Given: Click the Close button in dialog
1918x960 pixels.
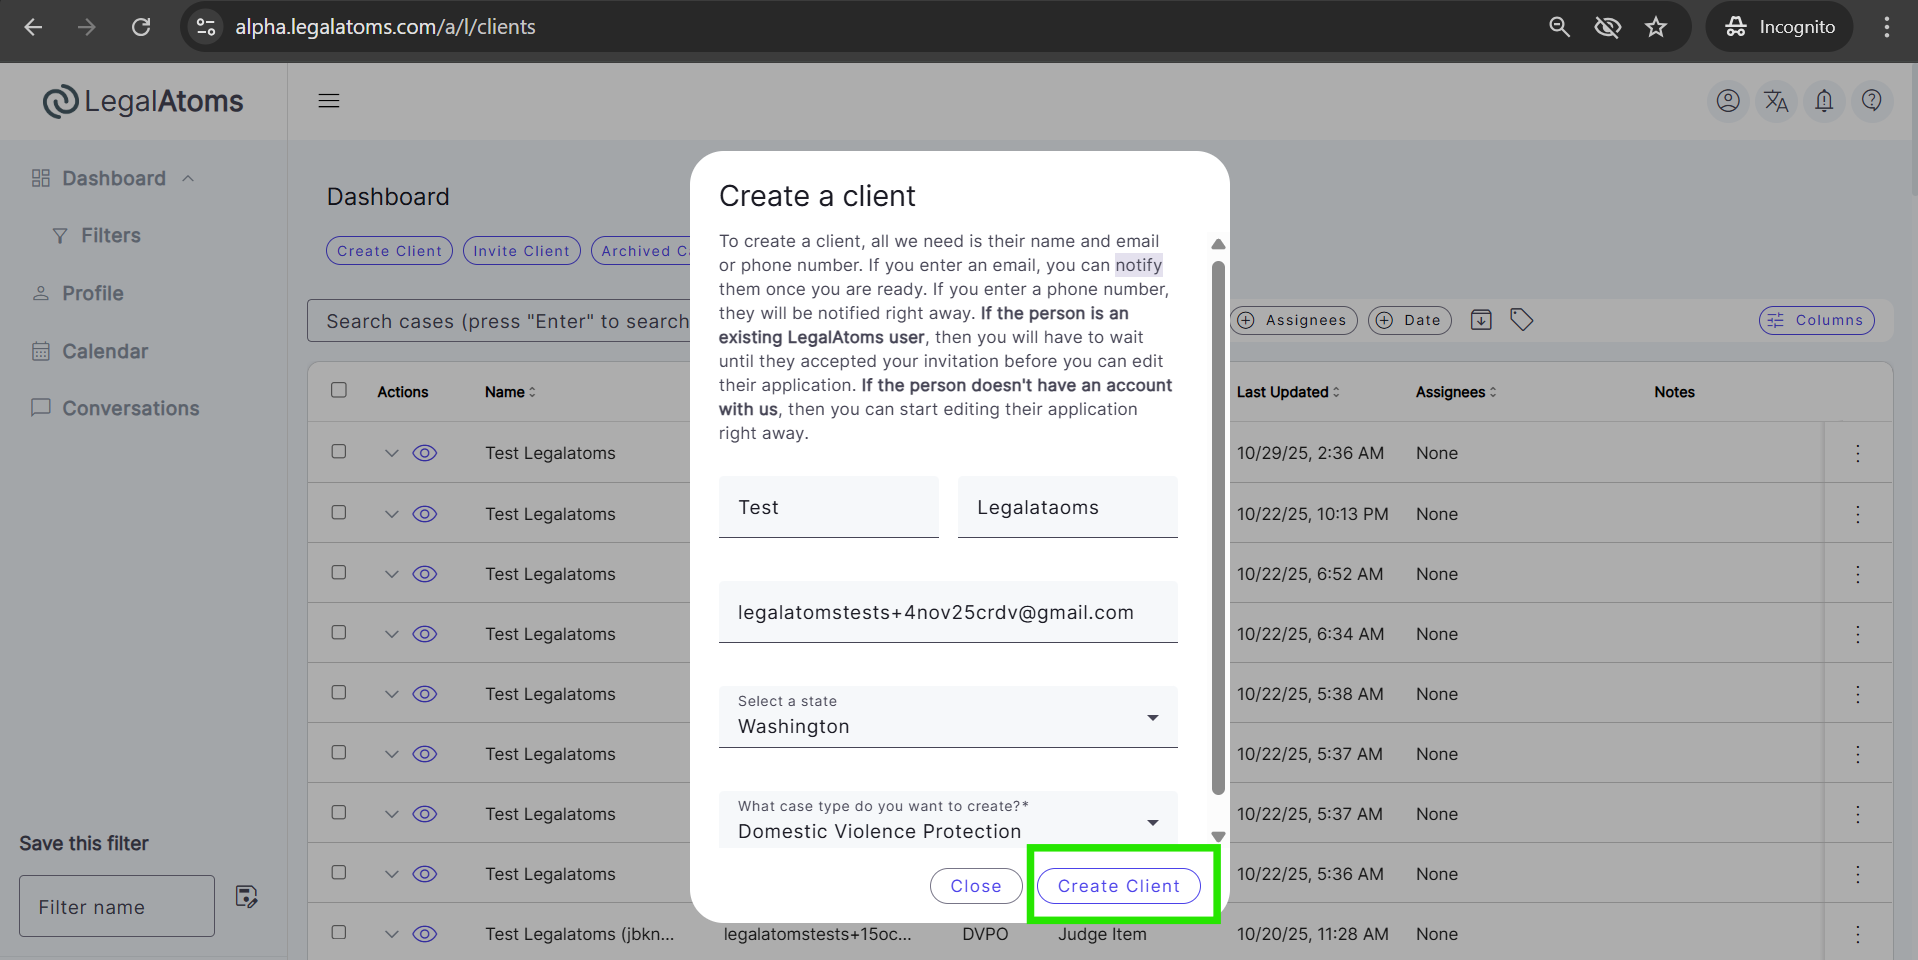Looking at the screenshot, I should (975, 886).
